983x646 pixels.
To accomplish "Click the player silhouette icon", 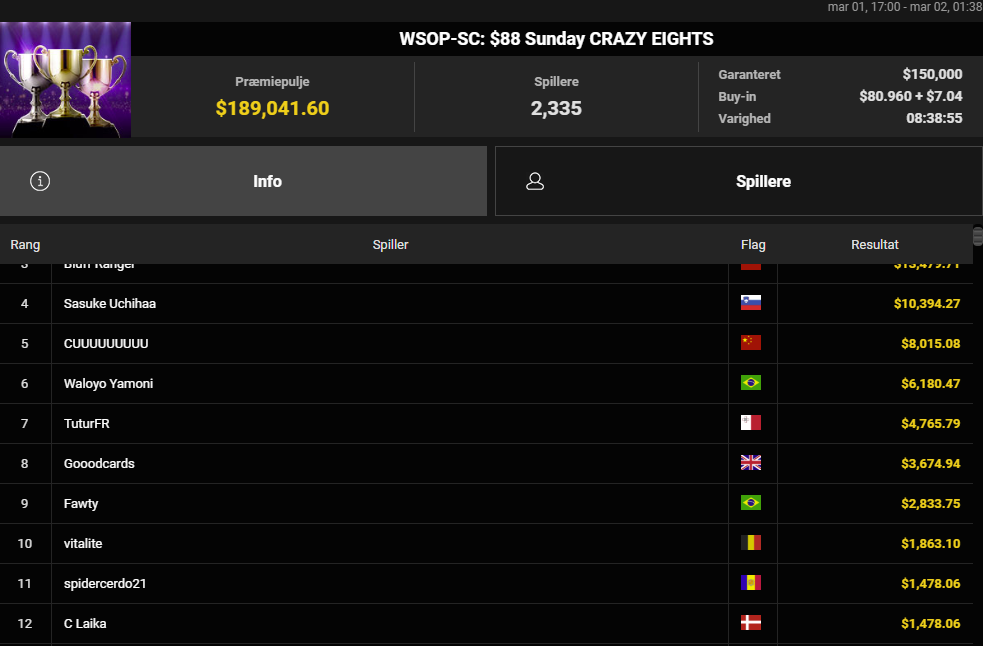I will click(535, 181).
